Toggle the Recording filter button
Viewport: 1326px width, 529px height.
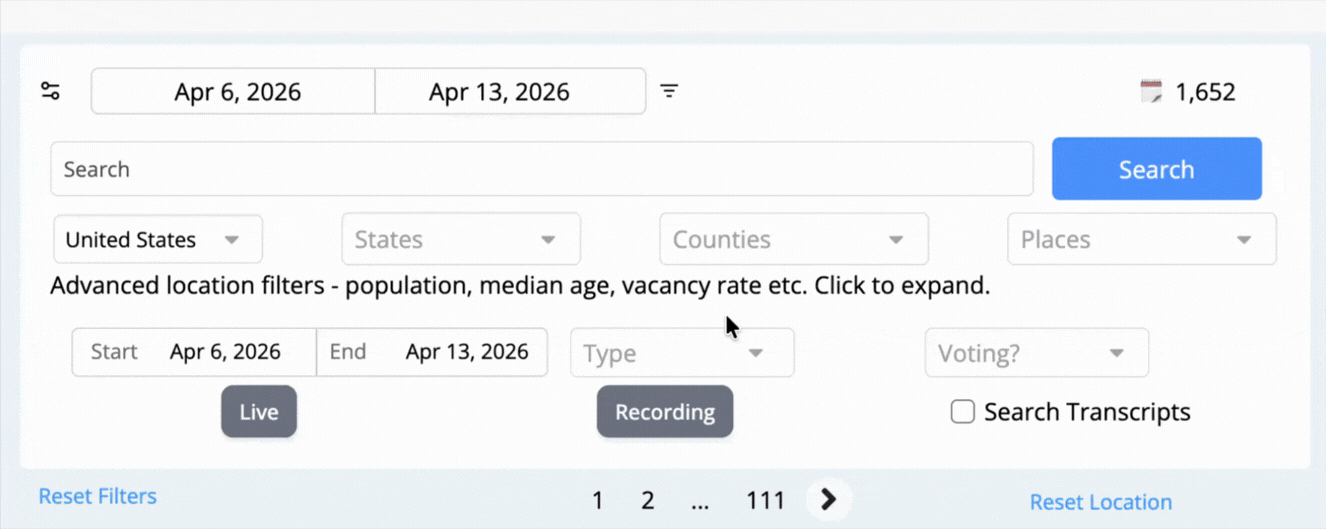[x=665, y=412]
